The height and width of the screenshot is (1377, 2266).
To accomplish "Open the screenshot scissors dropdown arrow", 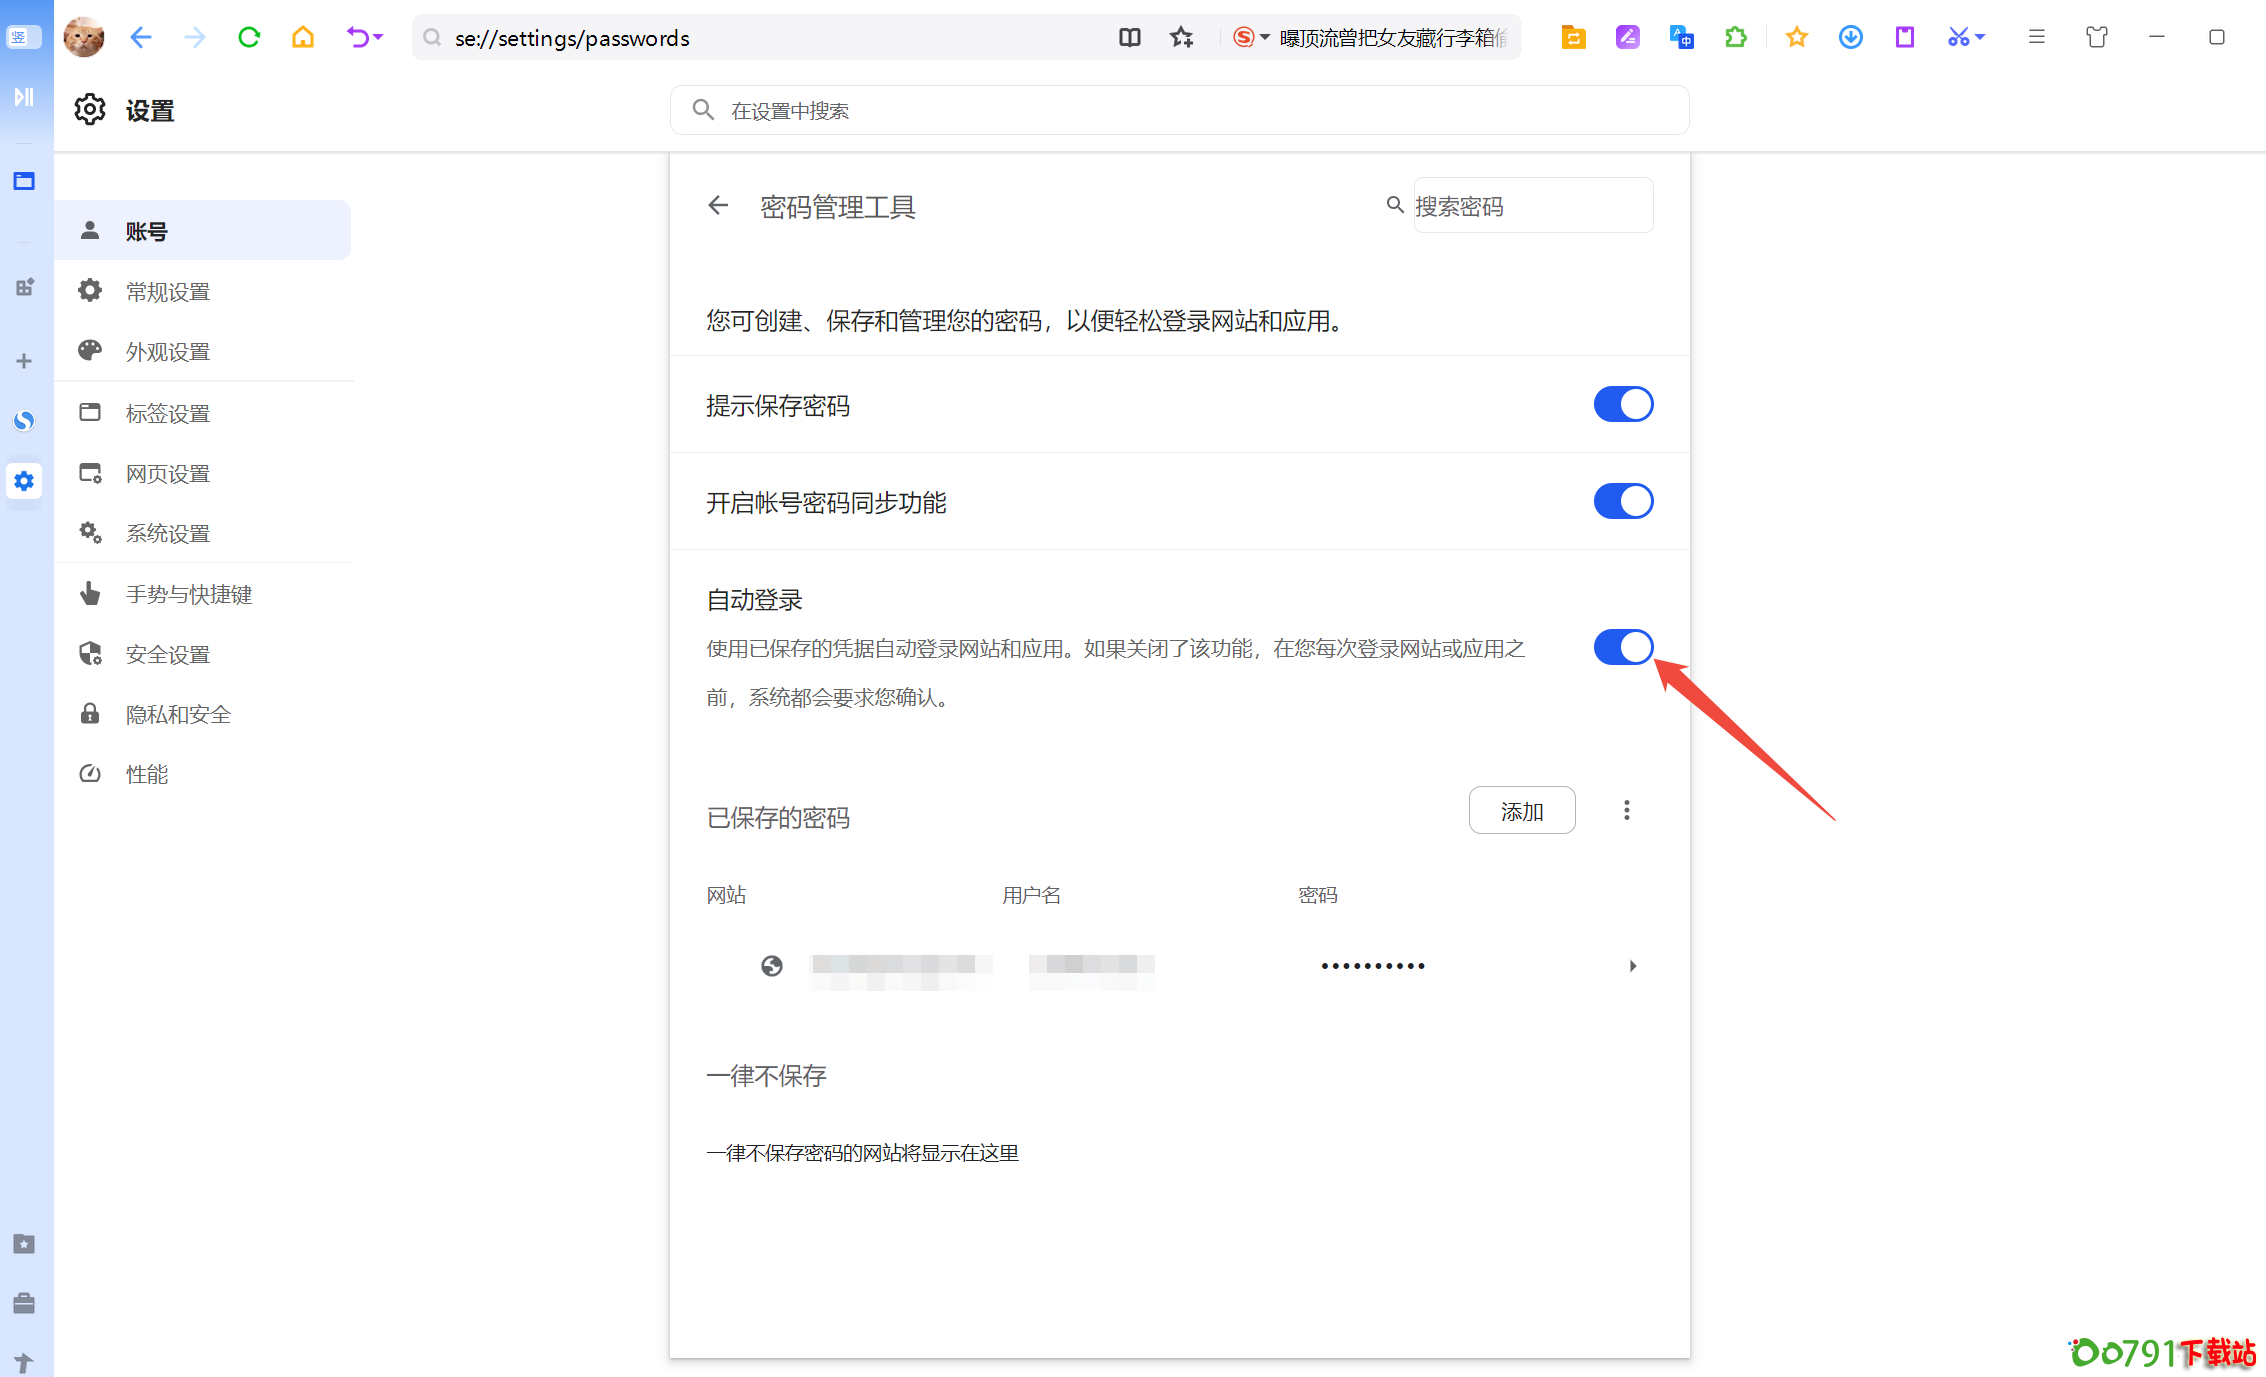I will [x=1981, y=38].
